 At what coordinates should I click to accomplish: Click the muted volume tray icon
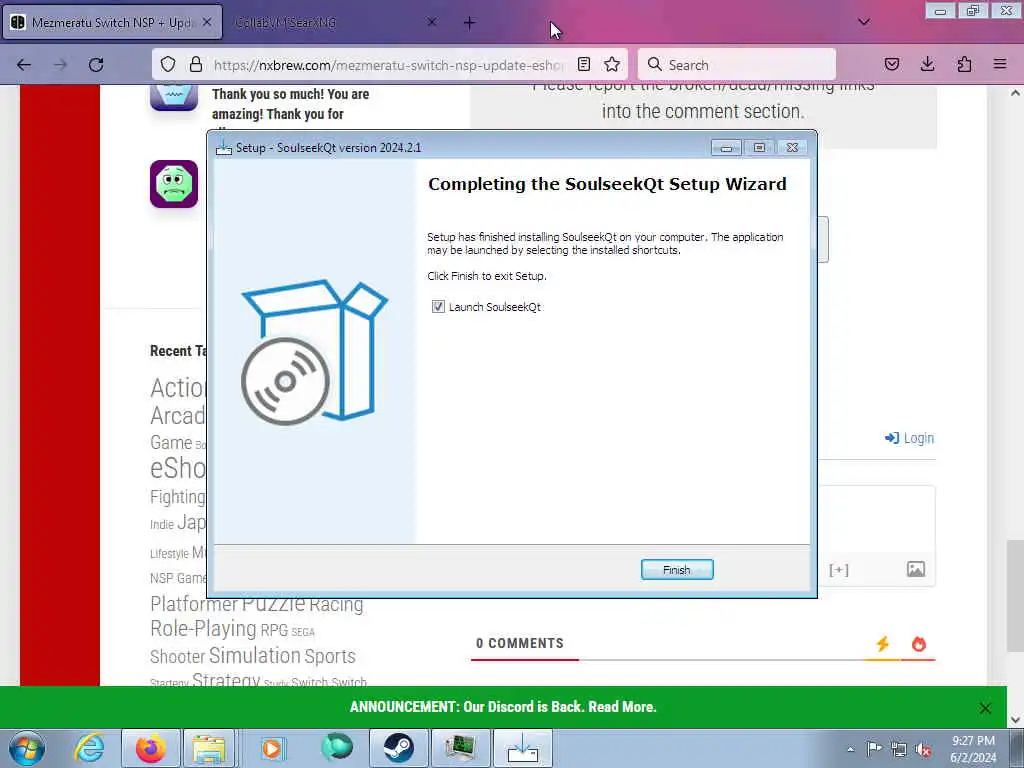point(923,750)
